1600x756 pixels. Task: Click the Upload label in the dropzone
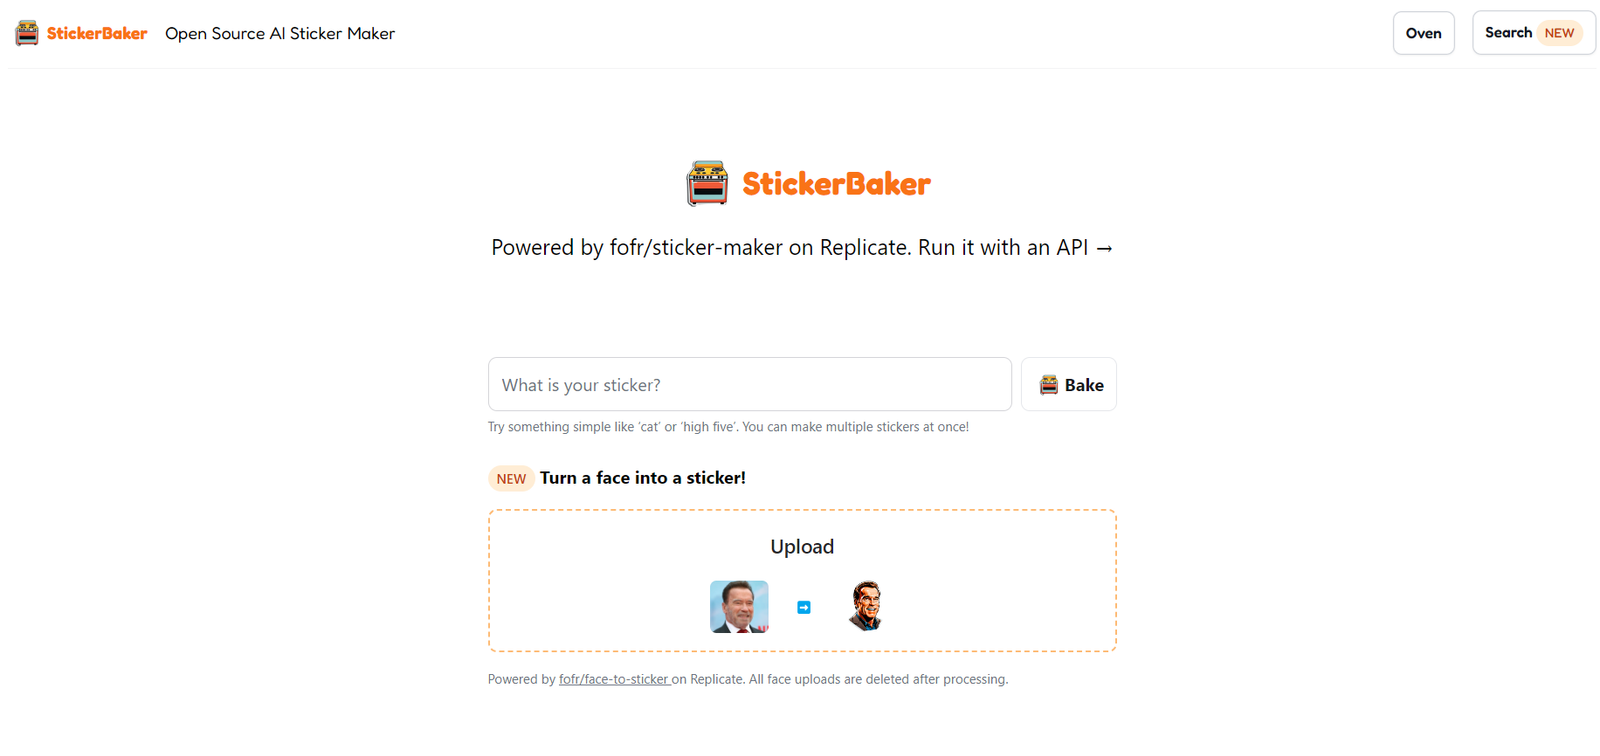[x=802, y=546]
